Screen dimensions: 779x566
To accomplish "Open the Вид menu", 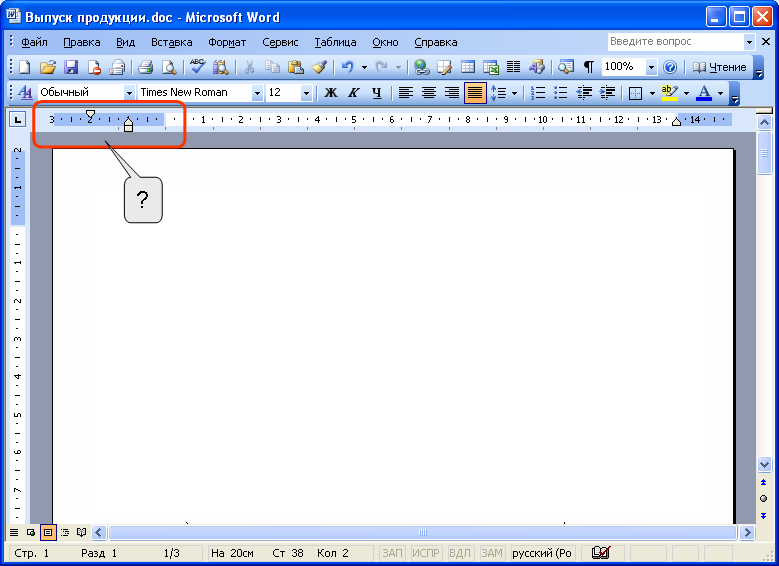I will click(x=126, y=42).
